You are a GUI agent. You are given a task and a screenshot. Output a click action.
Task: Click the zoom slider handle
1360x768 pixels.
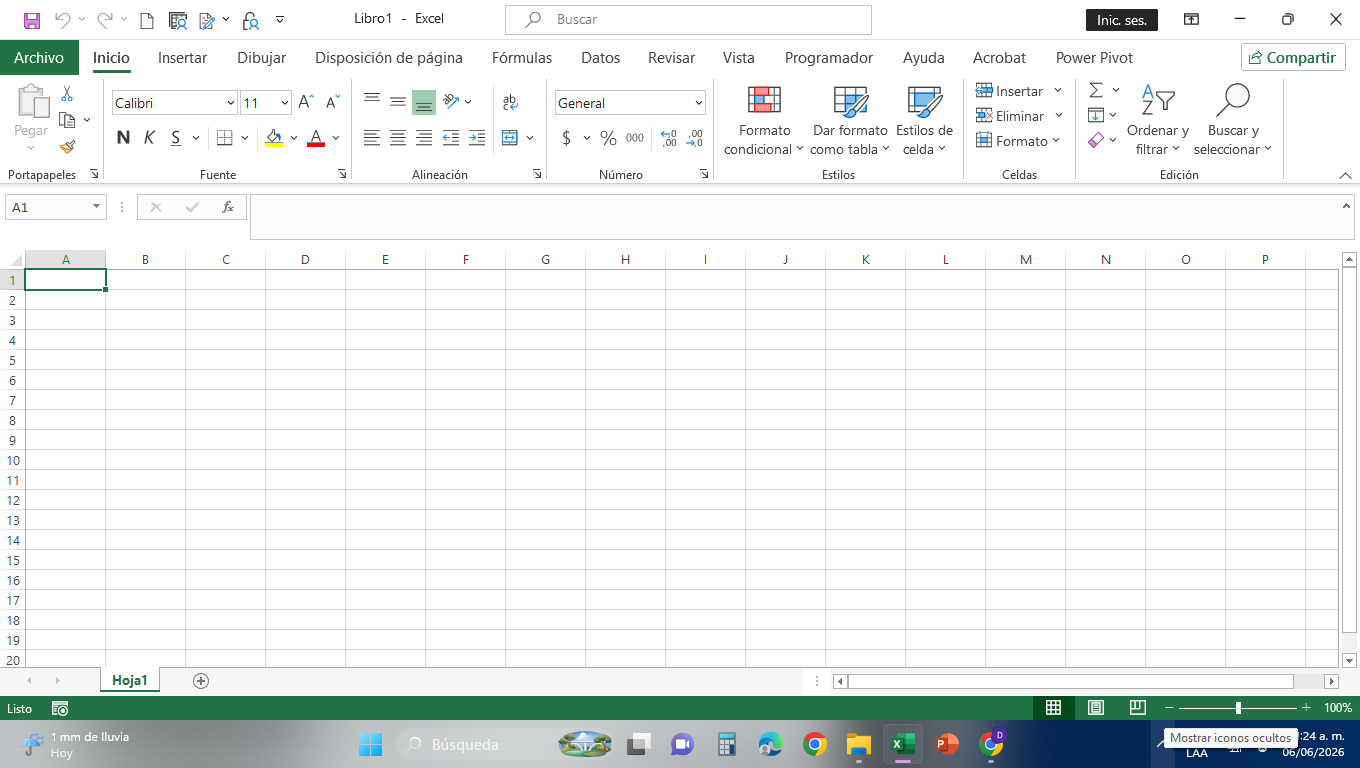point(1238,707)
